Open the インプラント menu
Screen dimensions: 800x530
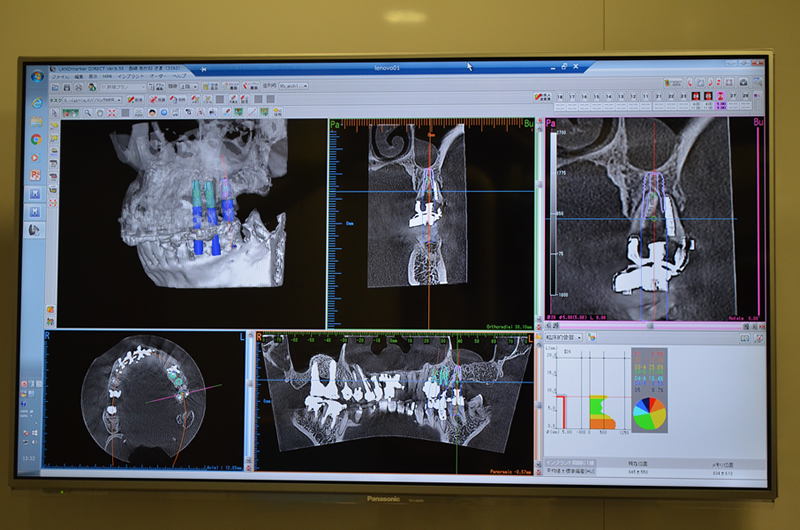point(131,77)
